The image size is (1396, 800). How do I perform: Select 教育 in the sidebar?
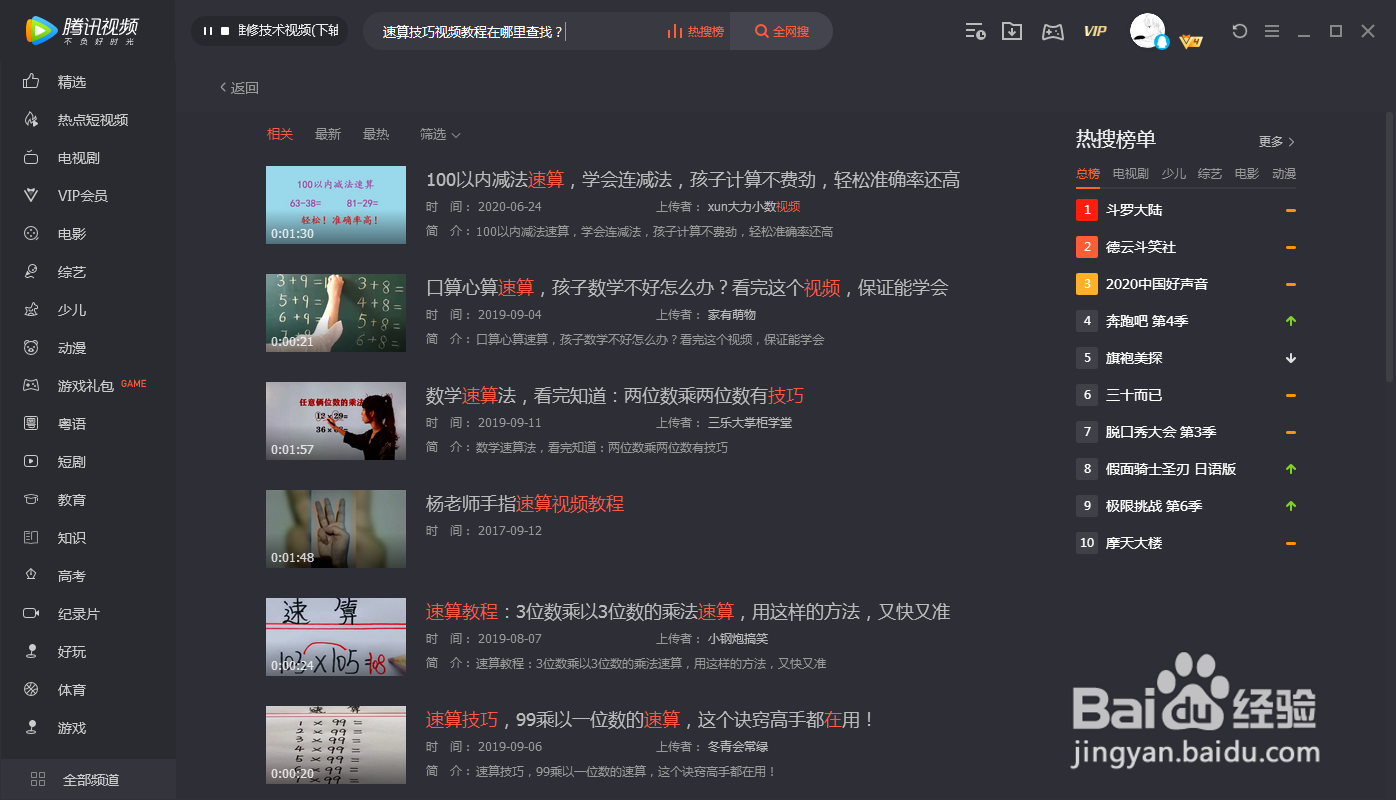click(x=70, y=499)
